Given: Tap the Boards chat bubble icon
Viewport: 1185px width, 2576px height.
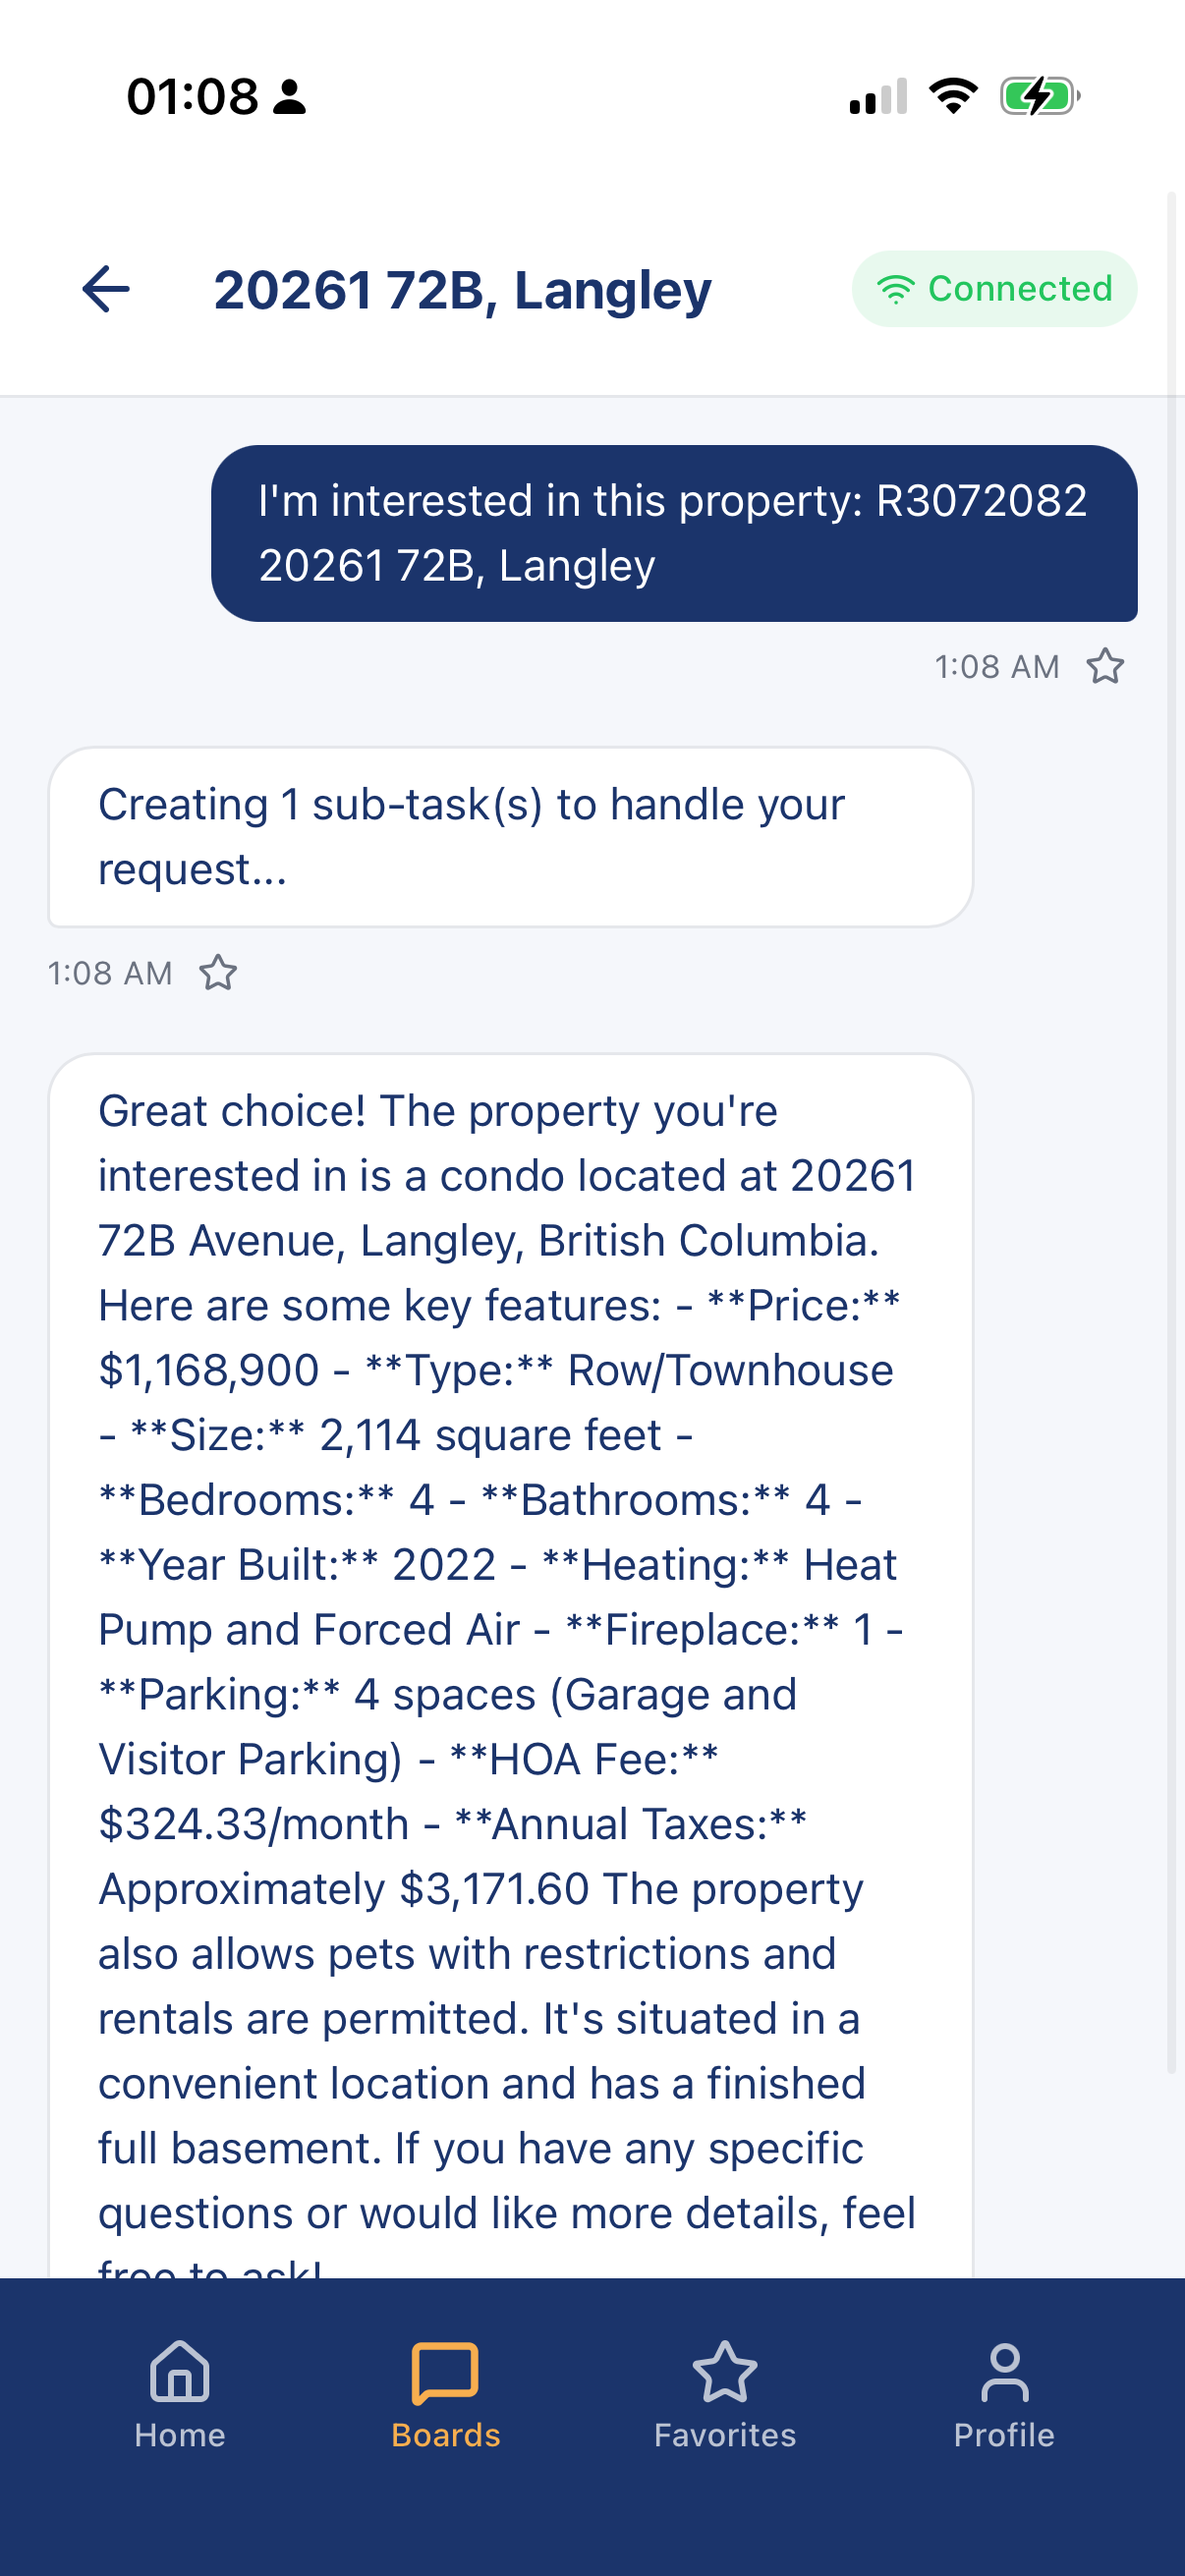Looking at the screenshot, I should tap(445, 2372).
